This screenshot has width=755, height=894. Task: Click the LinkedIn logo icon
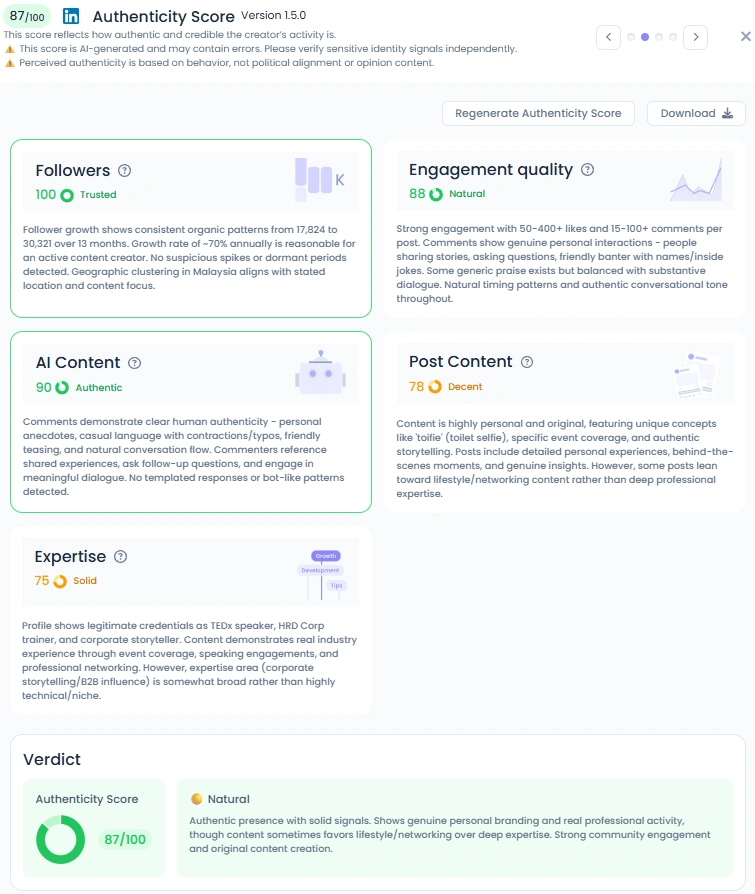coord(71,16)
